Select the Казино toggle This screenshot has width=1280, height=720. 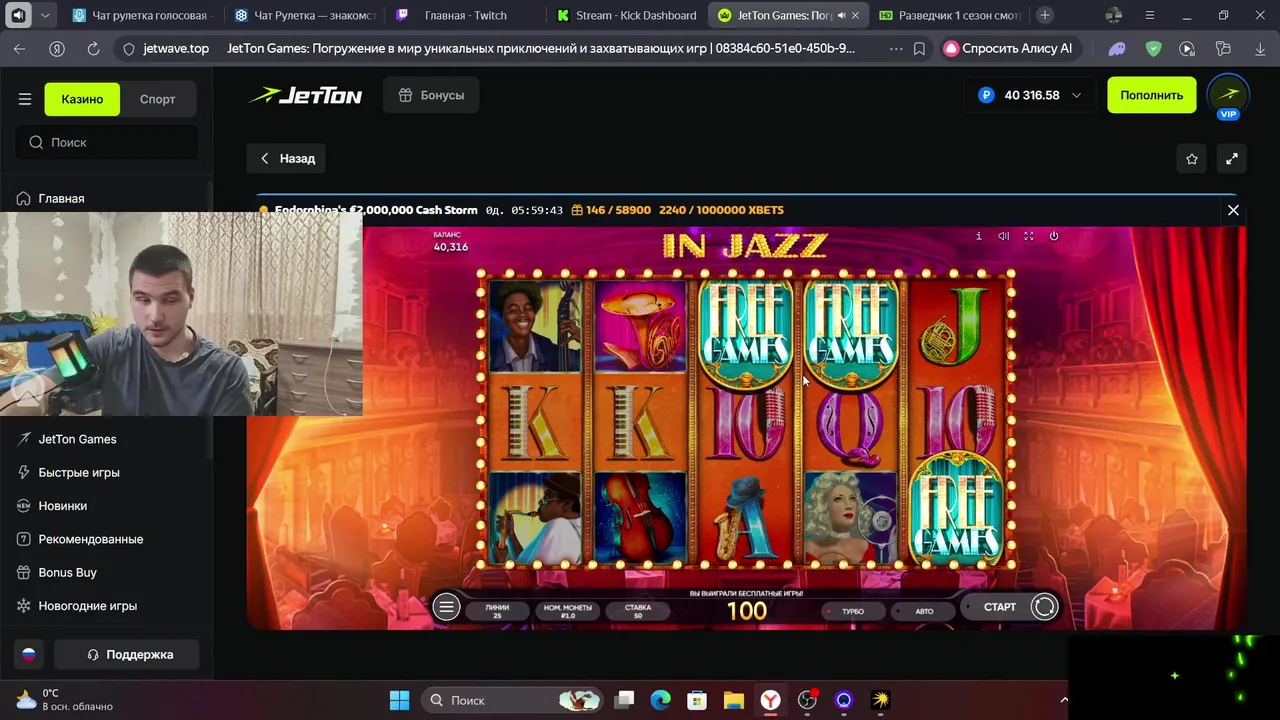(x=82, y=99)
